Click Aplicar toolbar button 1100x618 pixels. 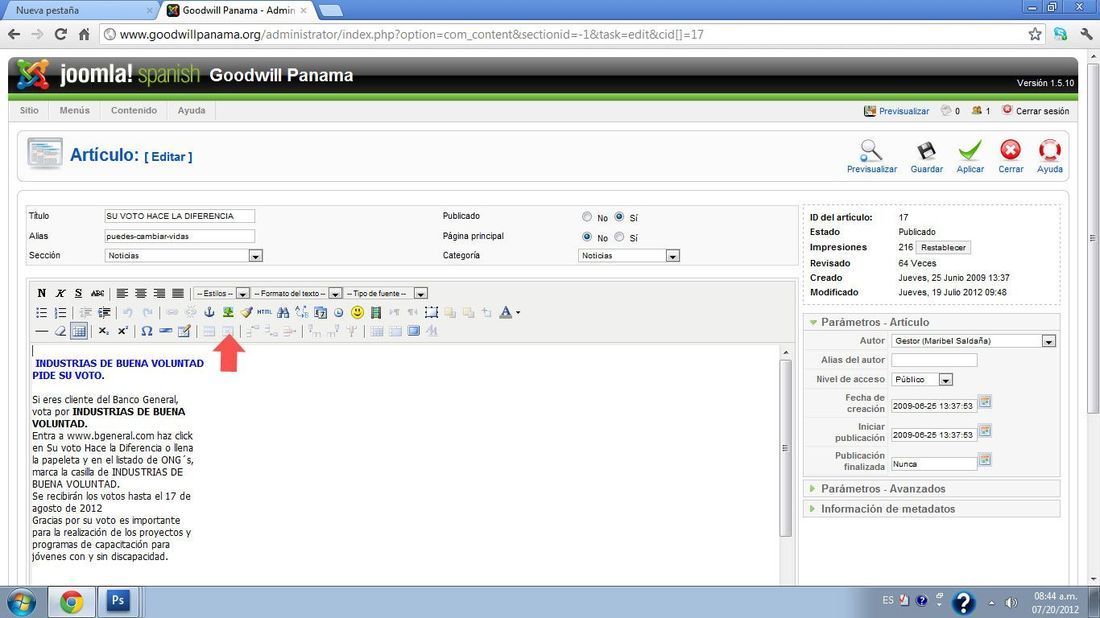click(x=970, y=156)
